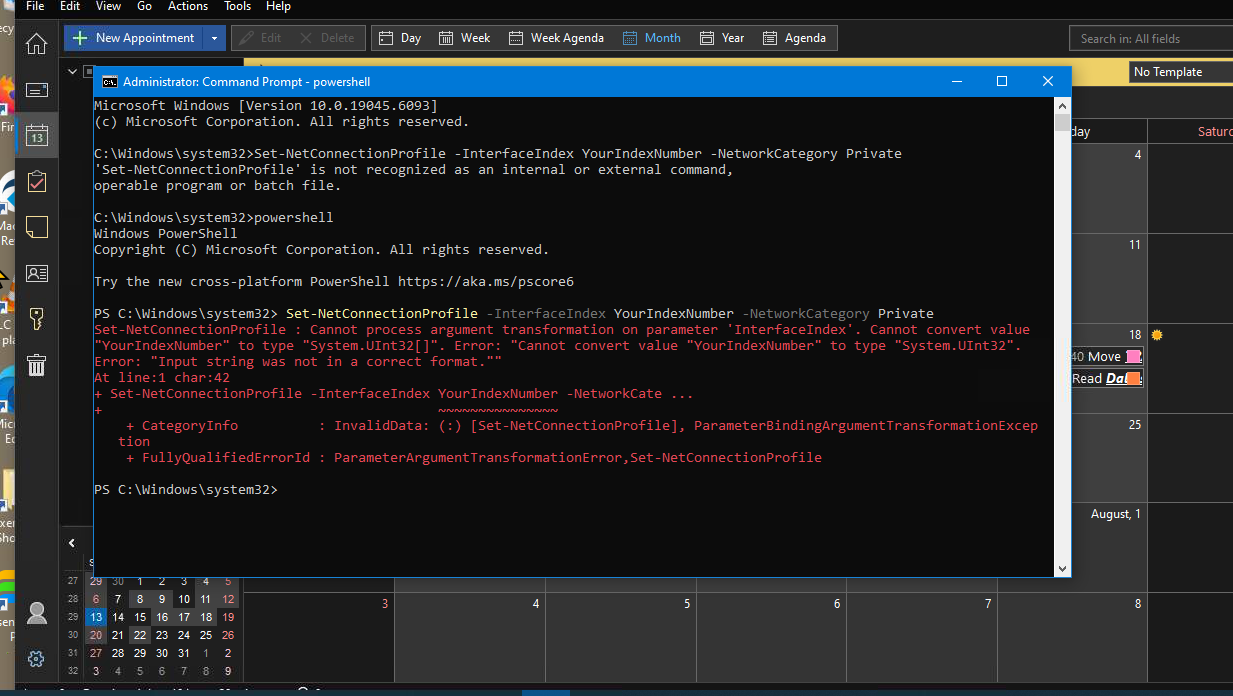Click the orange category swatch on Read appointment

point(1133,378)
